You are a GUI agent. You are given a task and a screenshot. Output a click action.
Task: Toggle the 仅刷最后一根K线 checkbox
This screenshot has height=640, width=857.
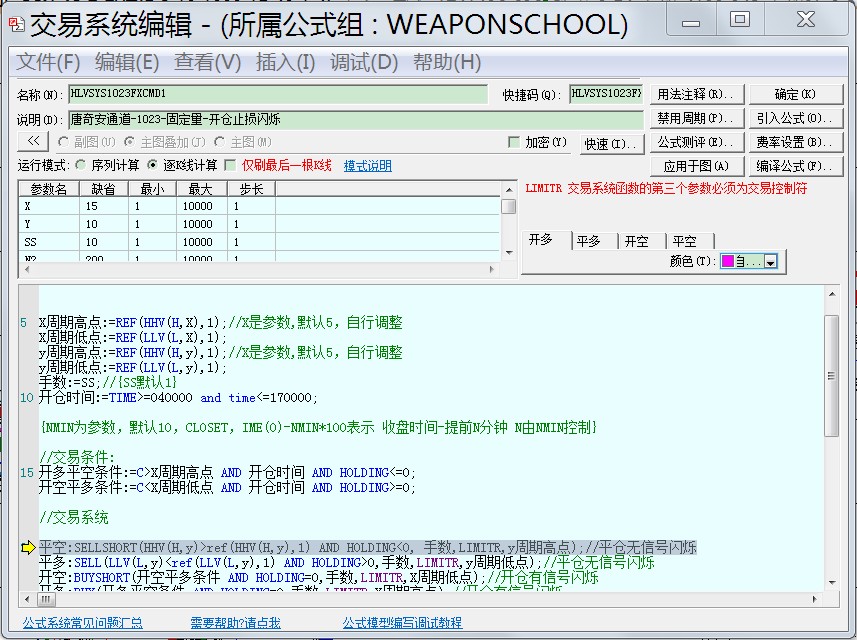231,165
